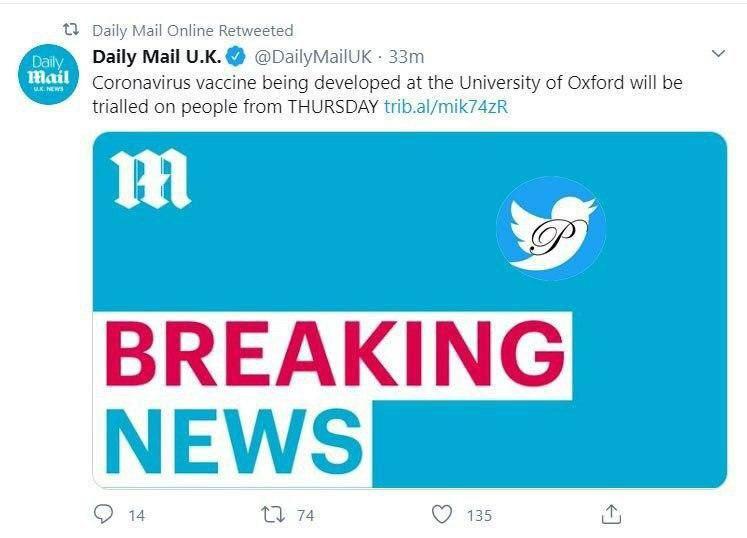Click the small retweeted arrow icon at top
747x538 pixels.
[x=71, y=30]
